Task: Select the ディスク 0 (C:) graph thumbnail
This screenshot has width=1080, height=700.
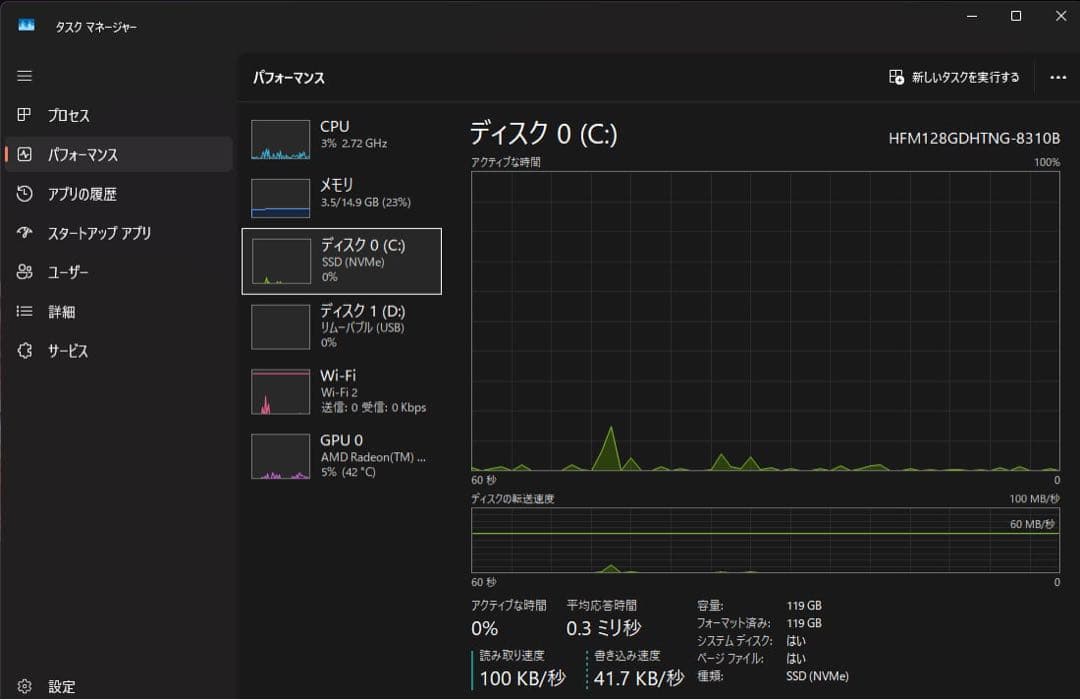Action: pyautogui.click(x=281, y=261)
